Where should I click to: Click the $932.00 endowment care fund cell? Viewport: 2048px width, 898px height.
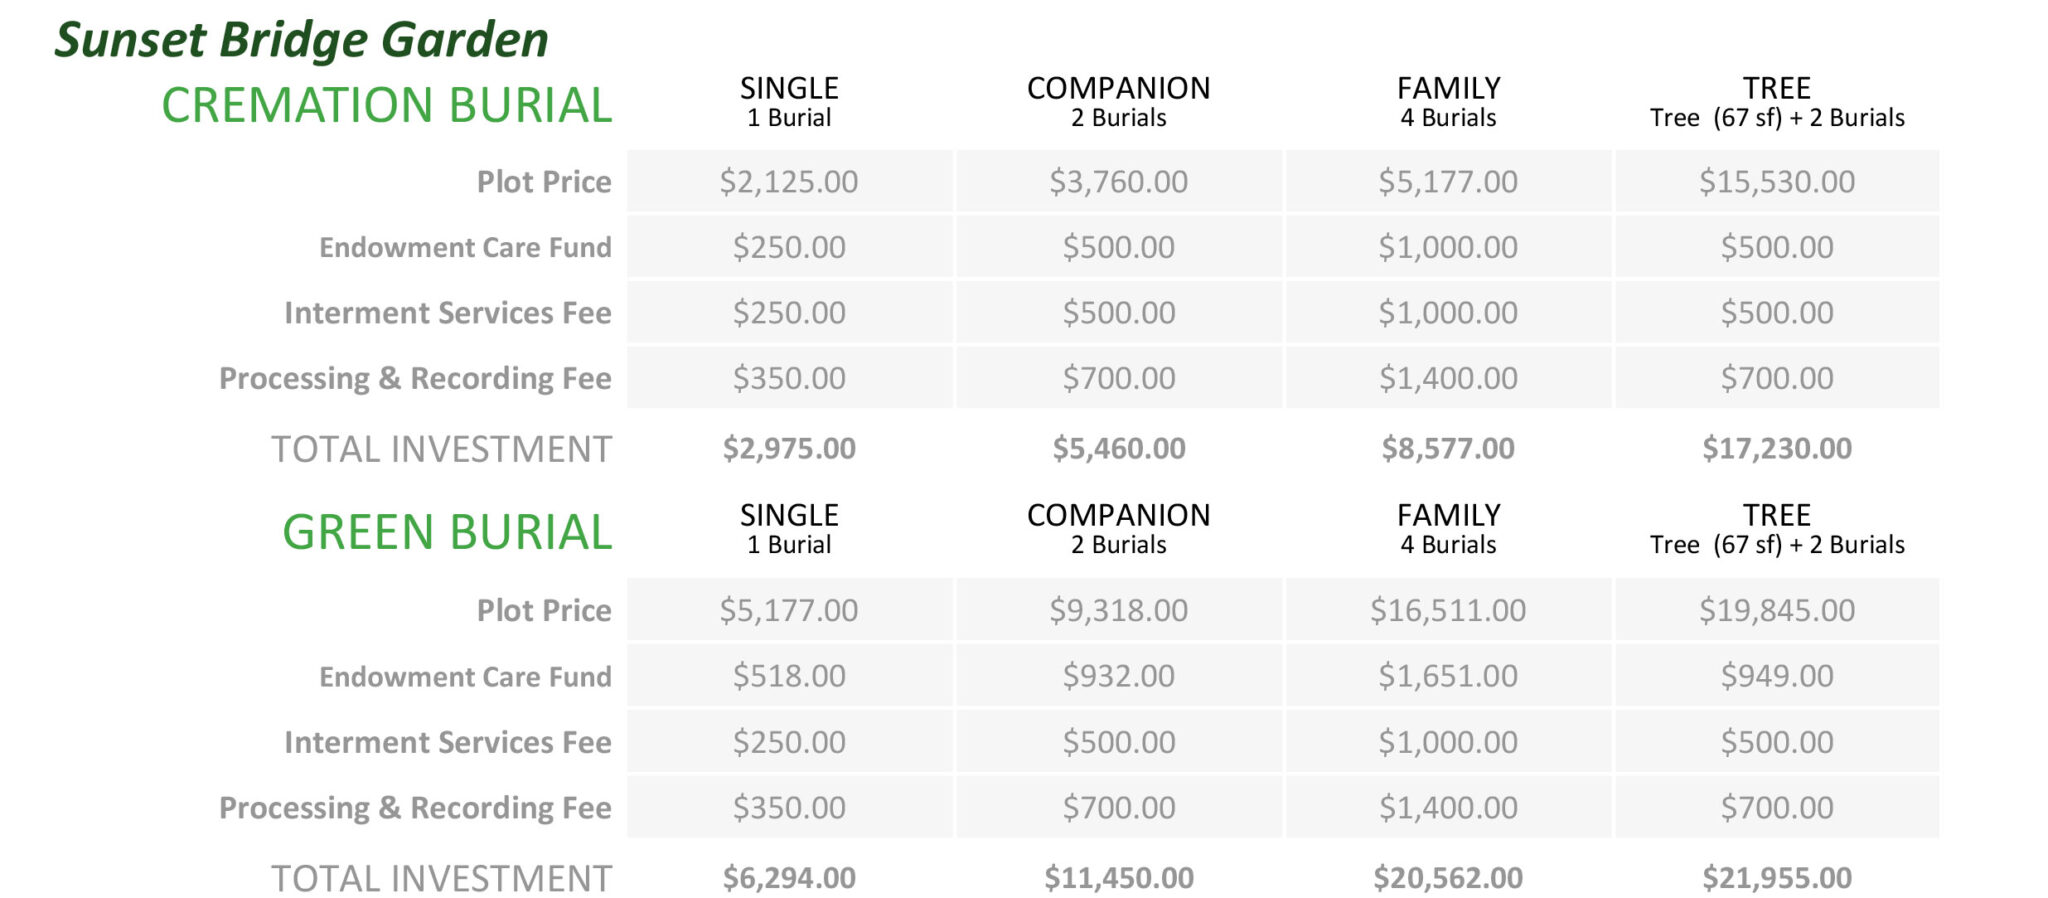click(x=1118, y=676)
